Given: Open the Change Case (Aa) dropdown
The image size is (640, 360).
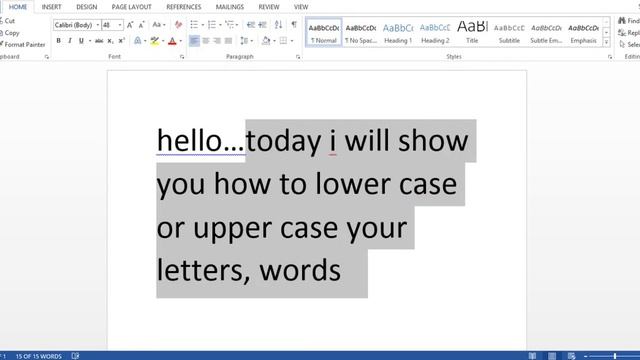Looking at the screenshot, I should 158,25.
